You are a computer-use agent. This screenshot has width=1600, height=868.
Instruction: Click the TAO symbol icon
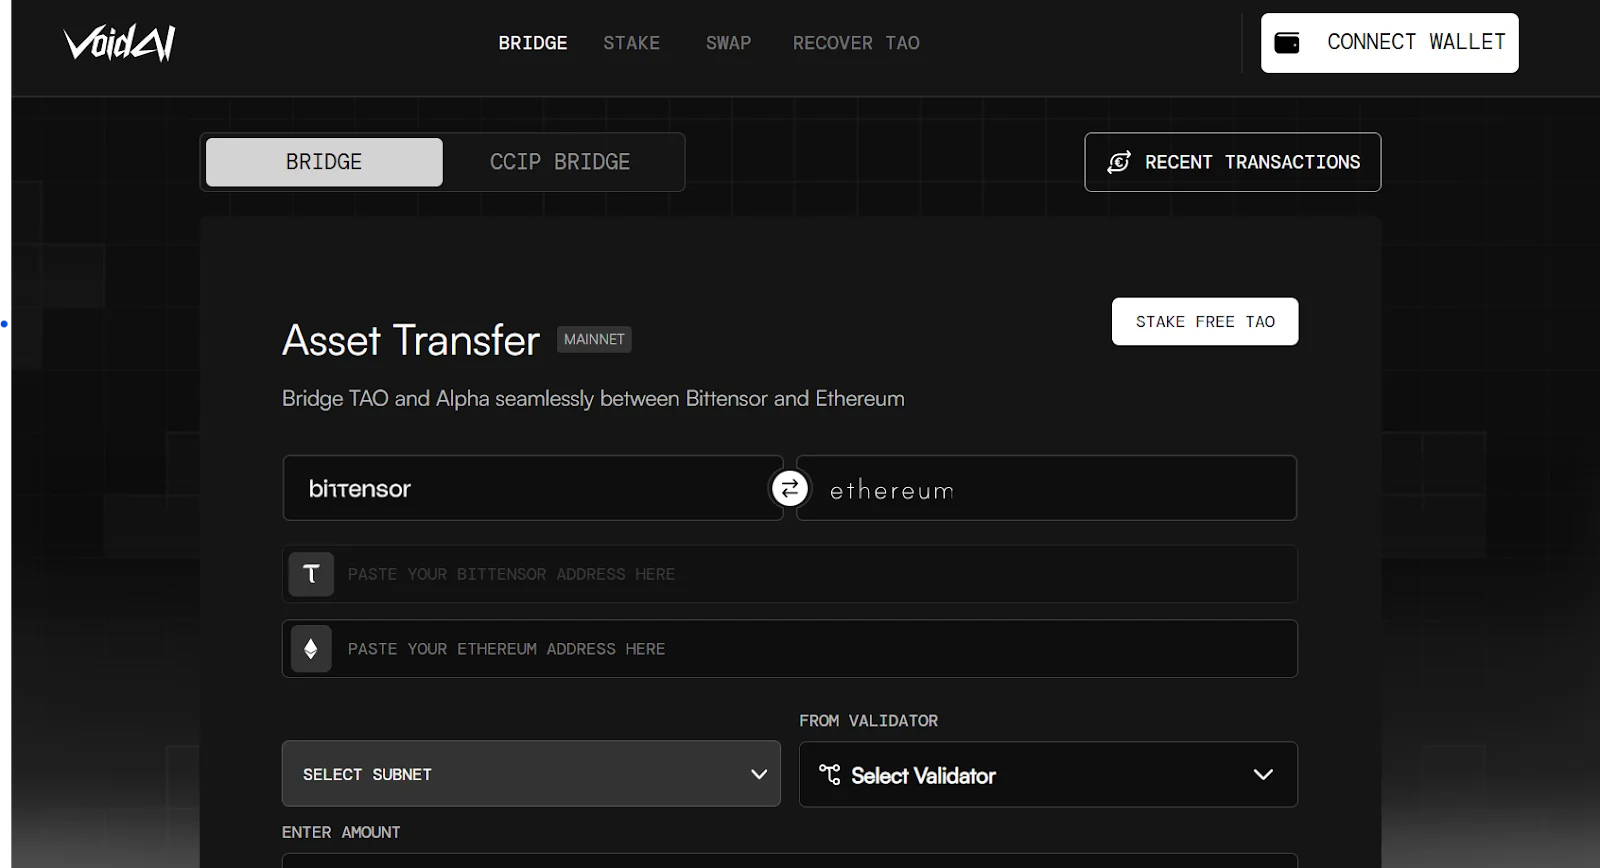click(311, 574)
